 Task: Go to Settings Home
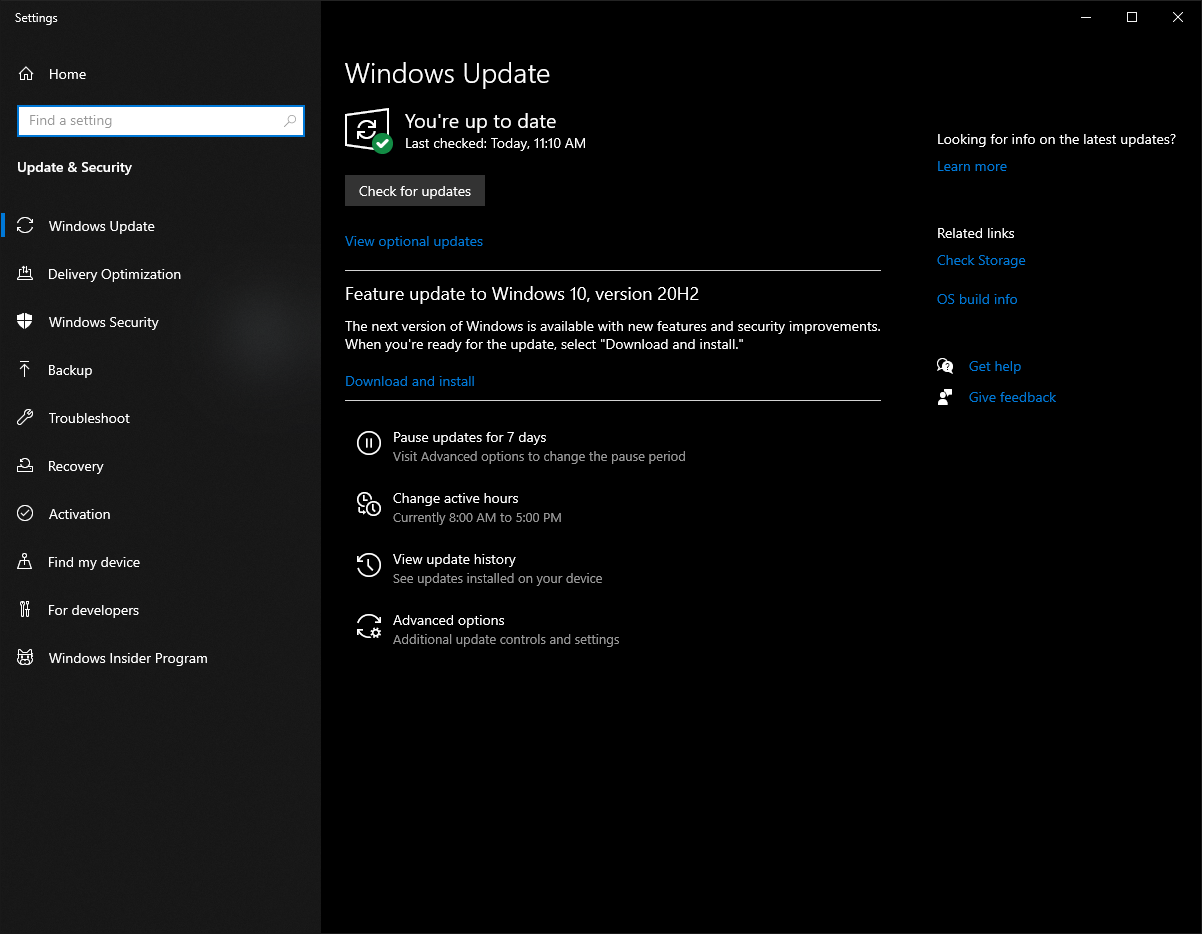coord(160,74)
